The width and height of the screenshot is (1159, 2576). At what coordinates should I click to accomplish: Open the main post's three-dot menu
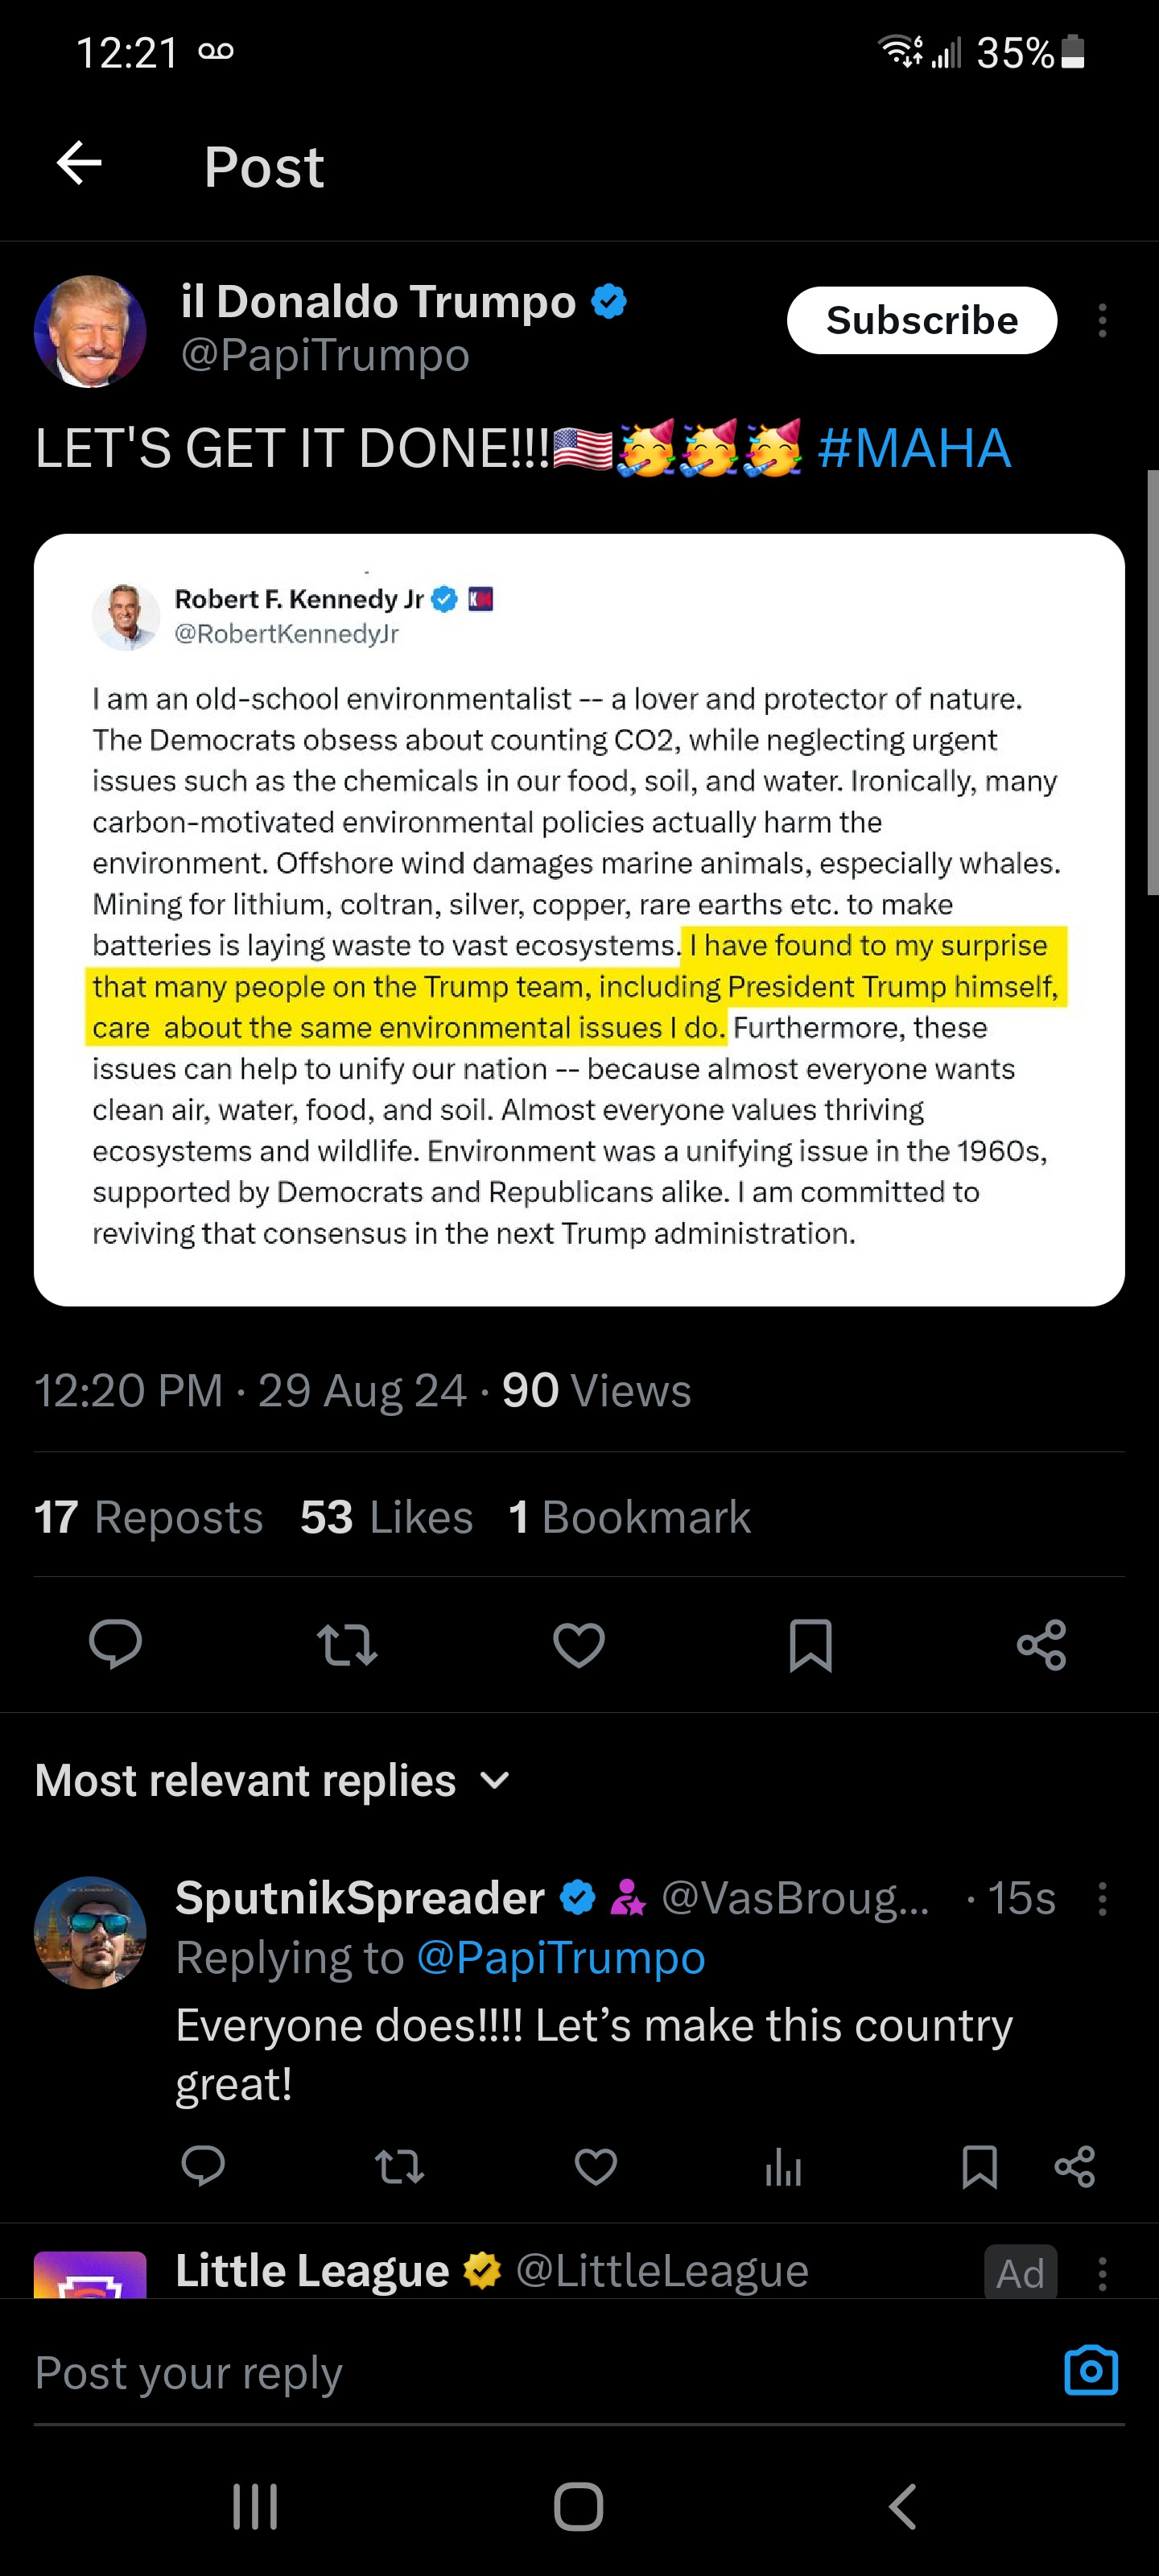tap(1102, 321)
